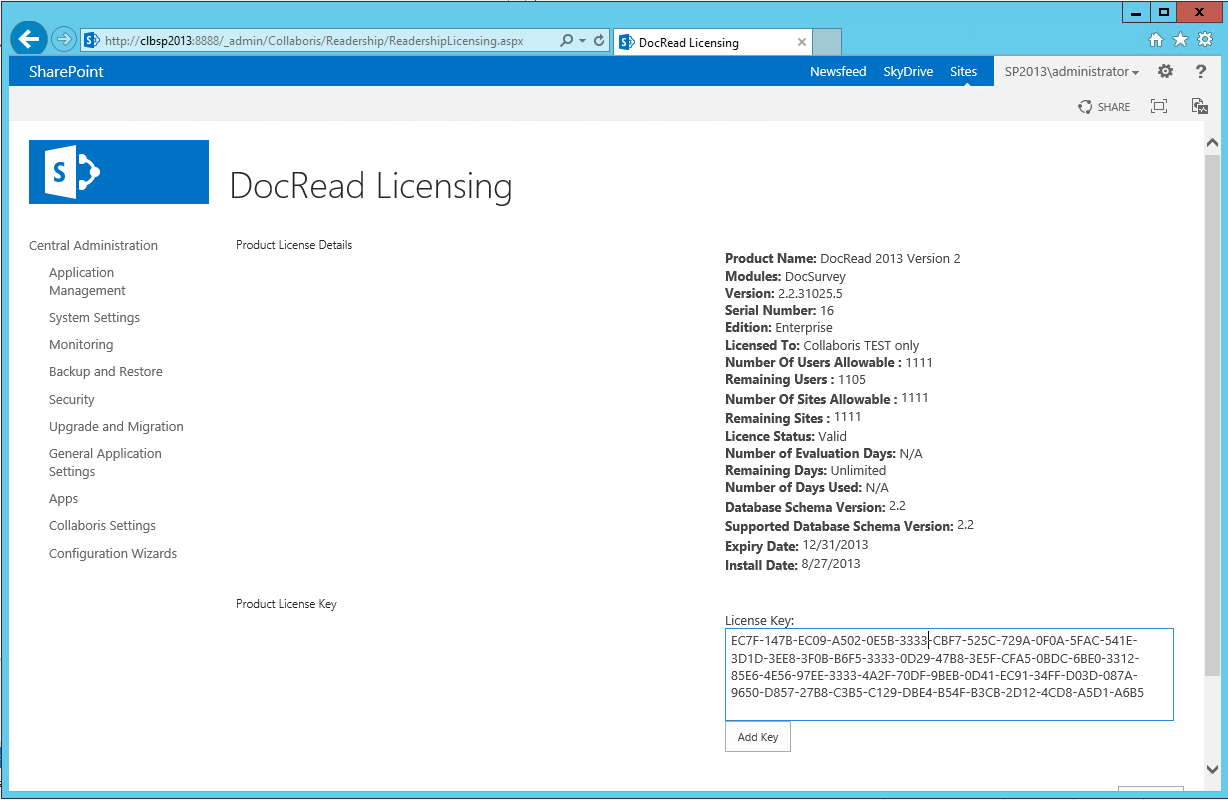
Task: Open the Sites link
Action: coord(963,72)
